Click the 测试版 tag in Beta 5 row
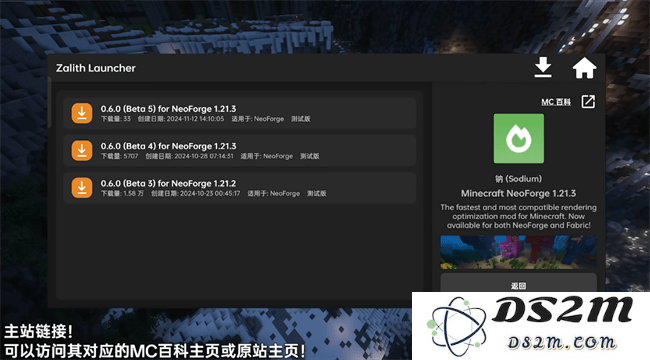The width and height of the screenshot is (650, 360). coord(301,119)
